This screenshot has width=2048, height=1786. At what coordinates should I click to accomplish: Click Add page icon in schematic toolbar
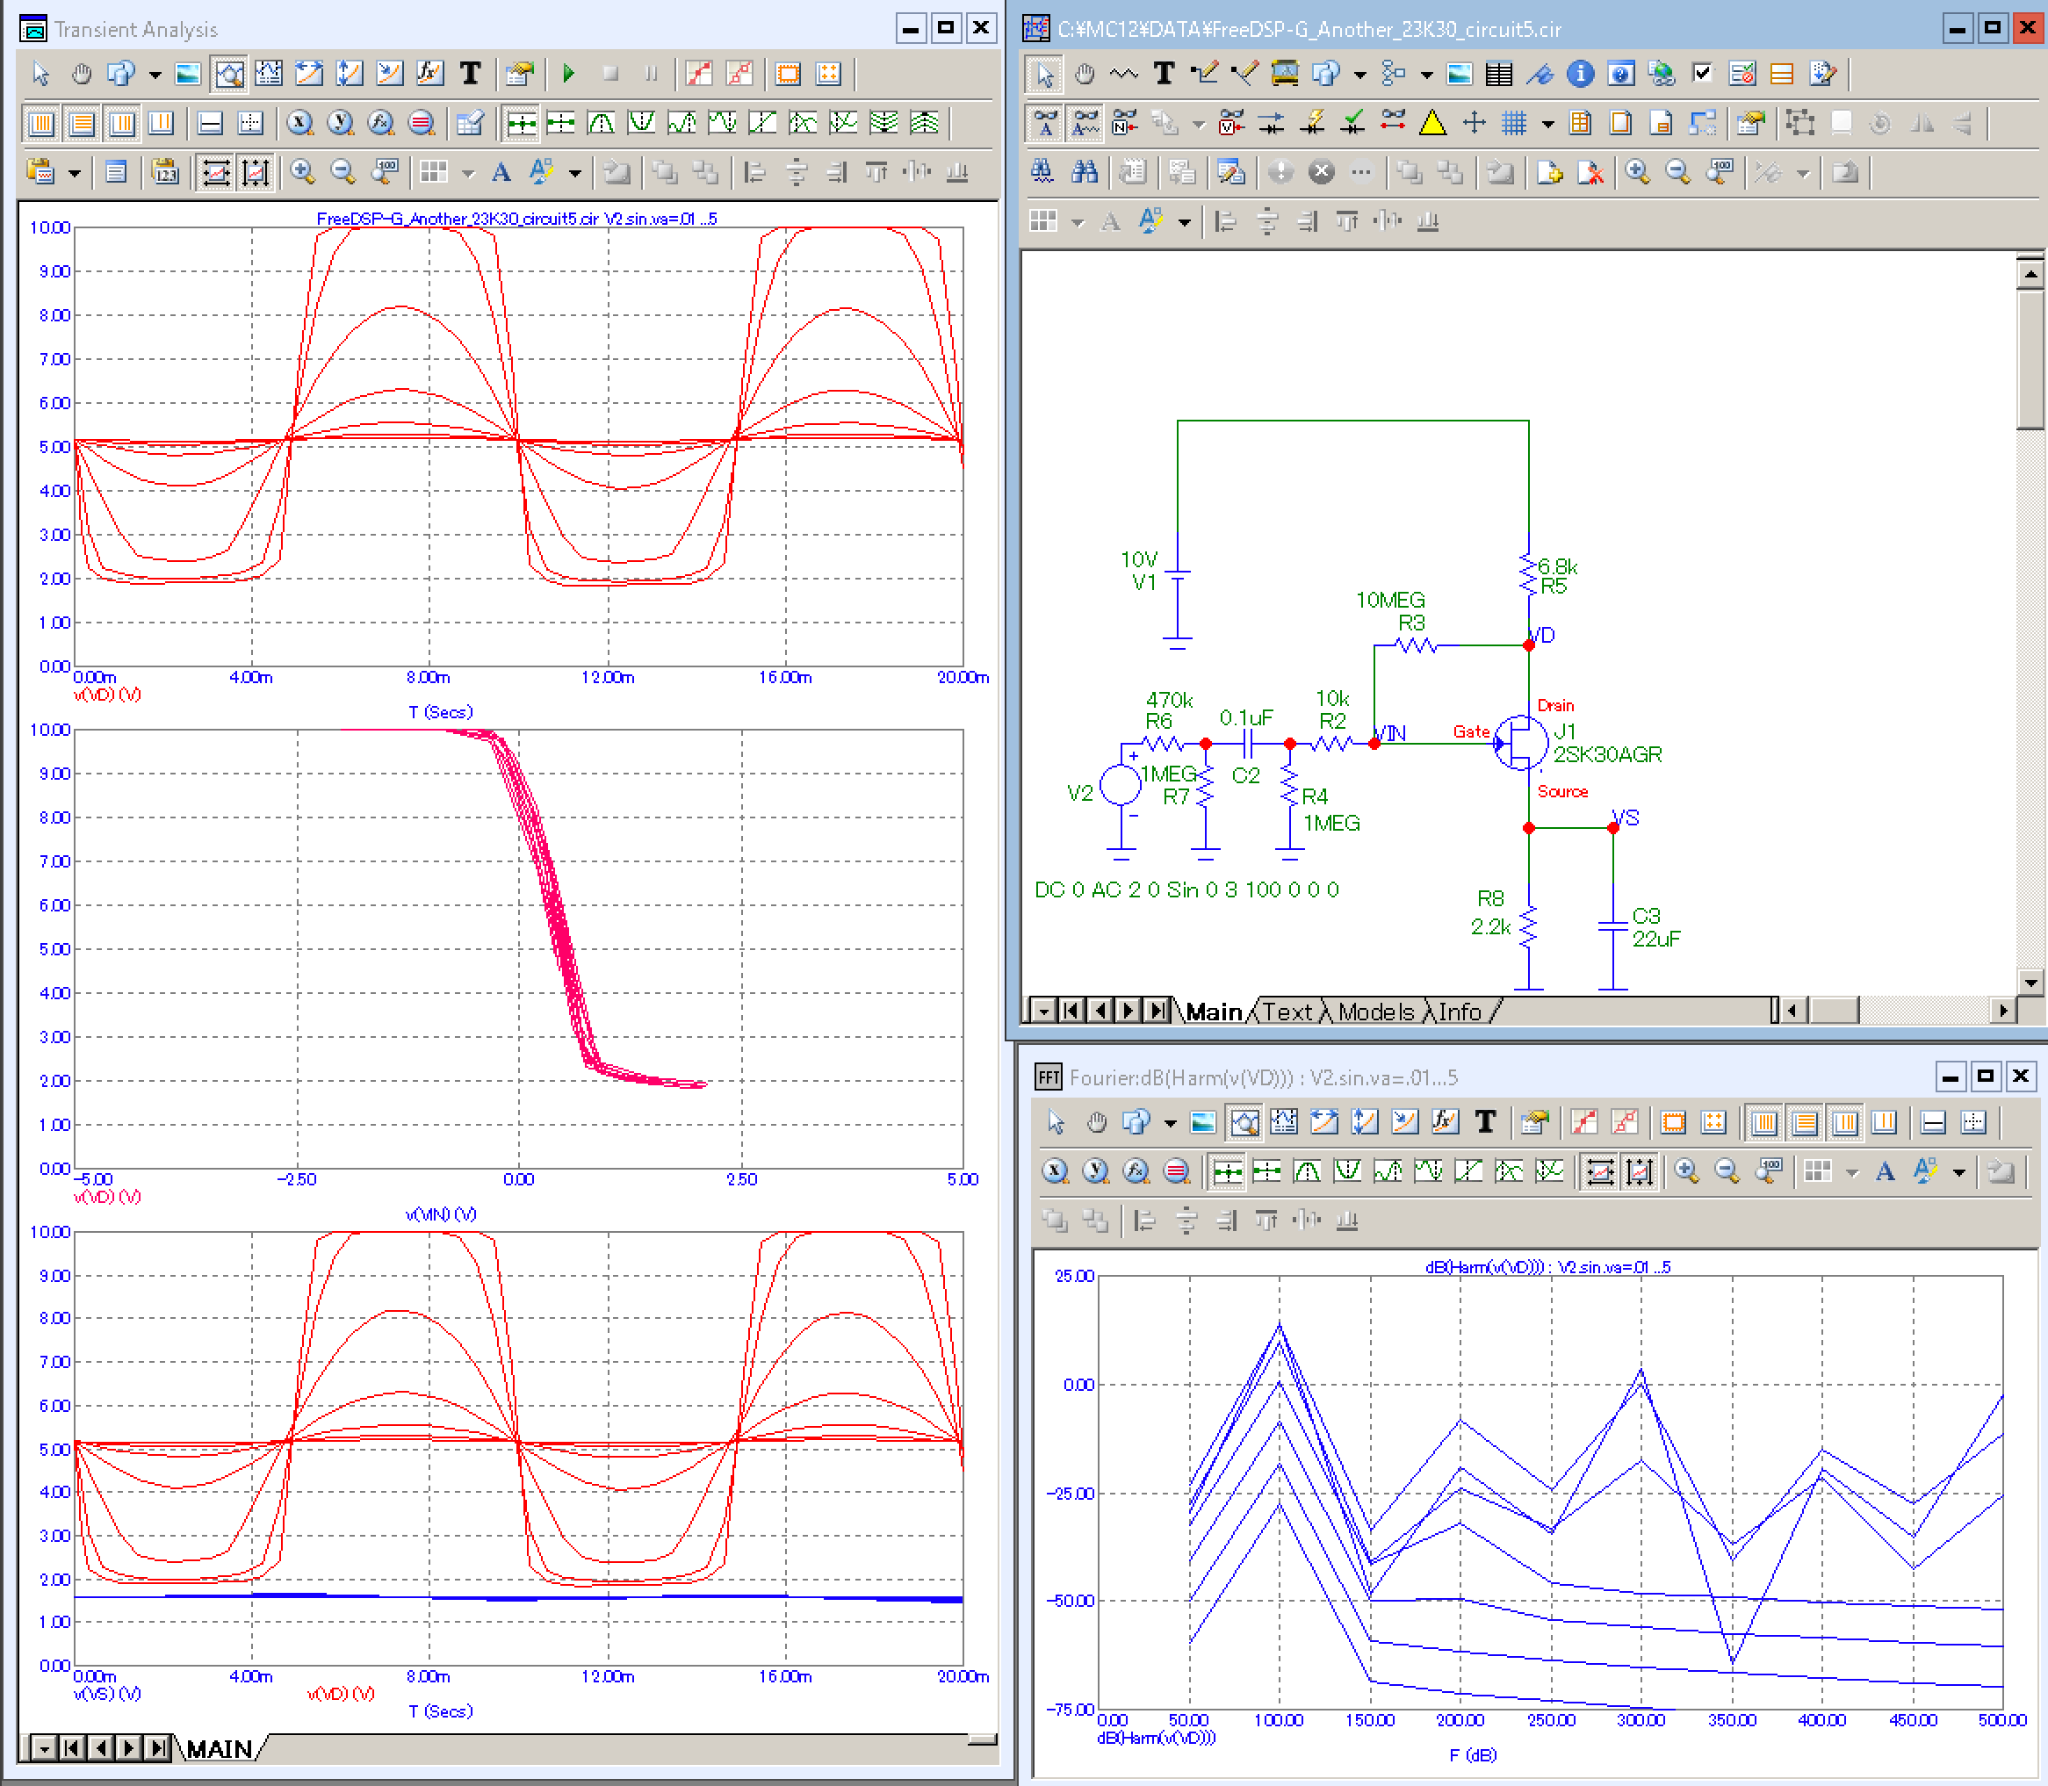1549,172
